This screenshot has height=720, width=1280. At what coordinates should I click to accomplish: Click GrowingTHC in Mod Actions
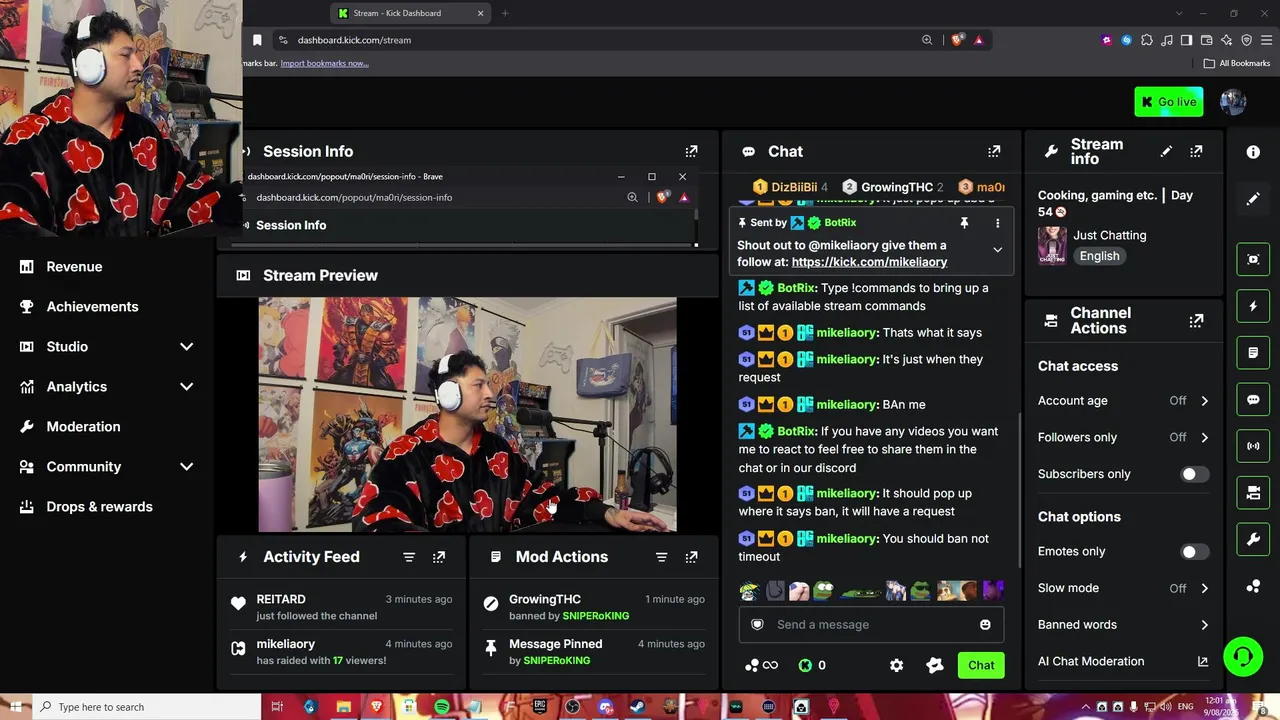coord(545,599)
